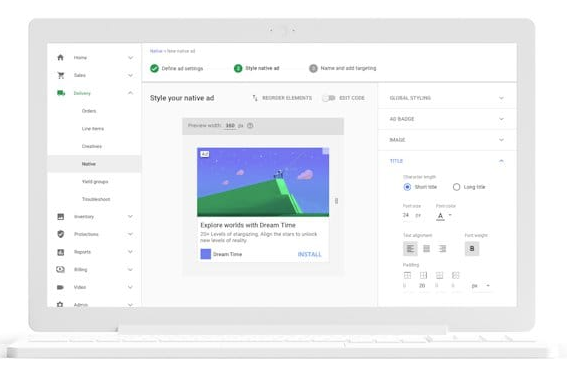Open the font color picker
Image resolution: width=567 pixels, height=381 pixels.
pyautogui.click(x=444, y=216)
